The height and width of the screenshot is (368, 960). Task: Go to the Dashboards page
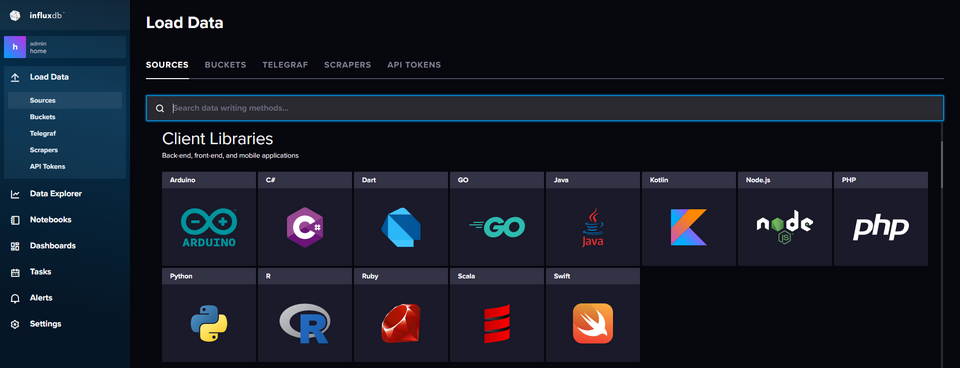click(53, 246)
